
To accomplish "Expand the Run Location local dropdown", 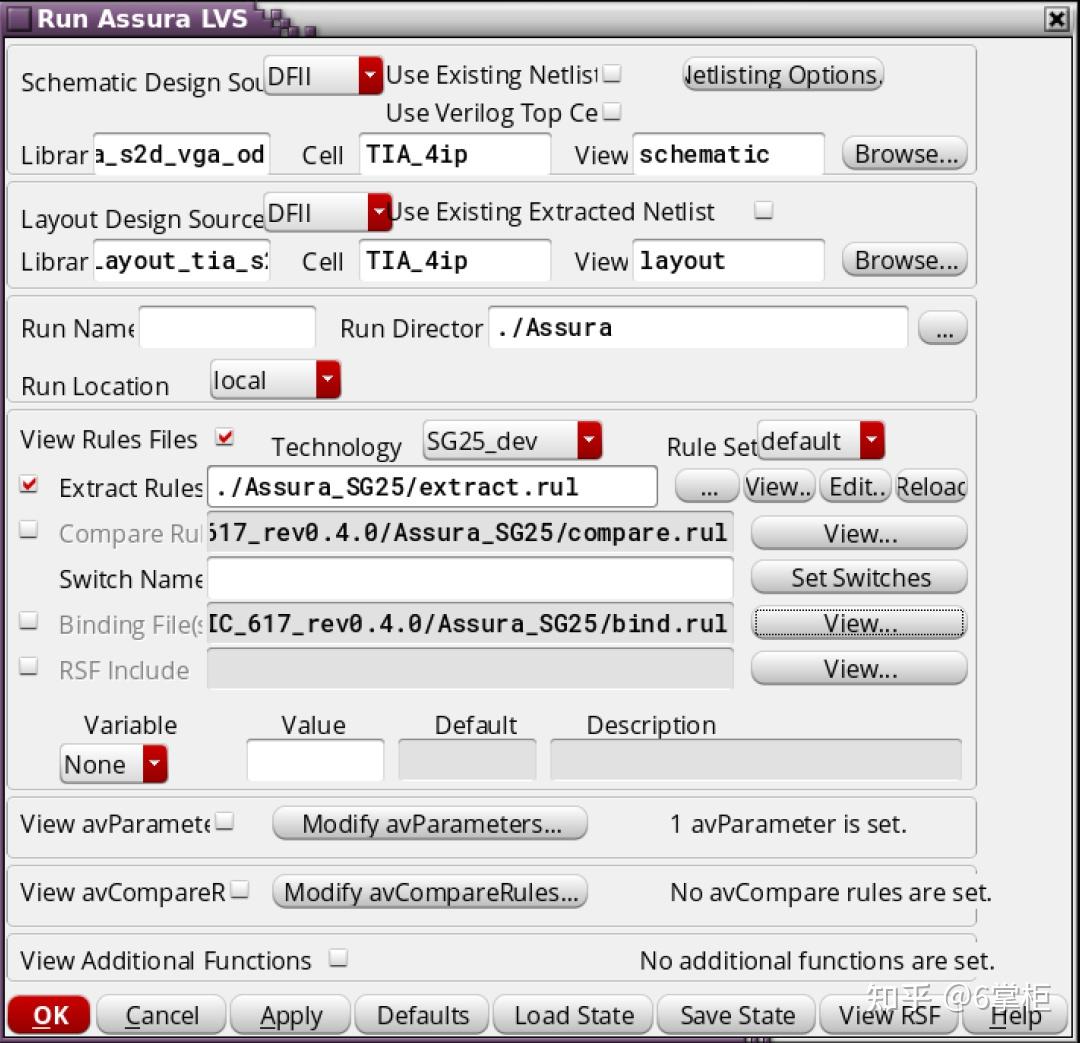I will point(276,380).
